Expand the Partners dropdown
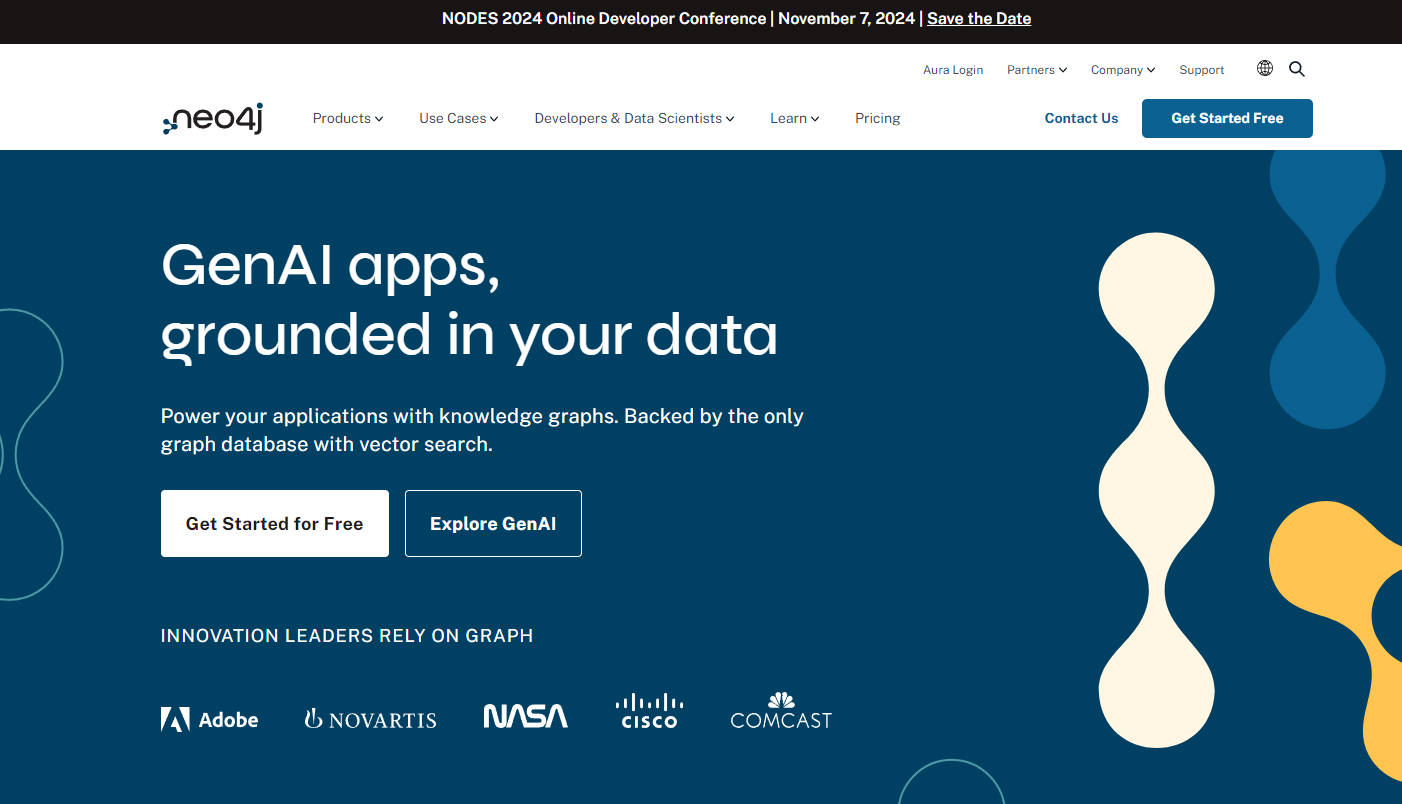The height and width of the screenshot is (804, 1402). [x=1037, y=70]
